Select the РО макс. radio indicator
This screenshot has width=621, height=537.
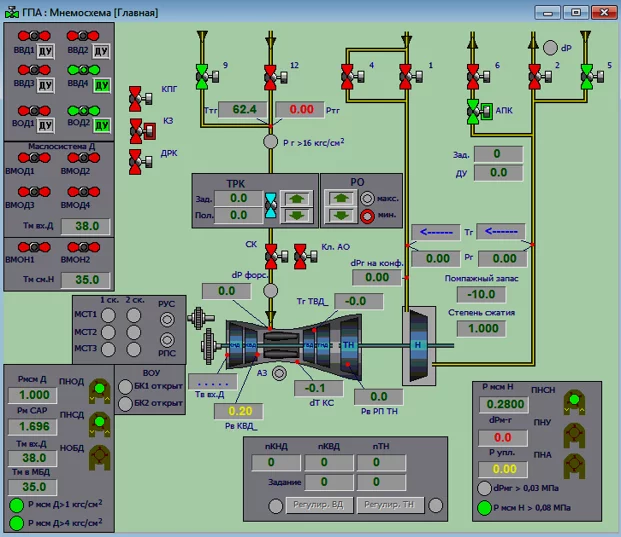pos(367,198)
